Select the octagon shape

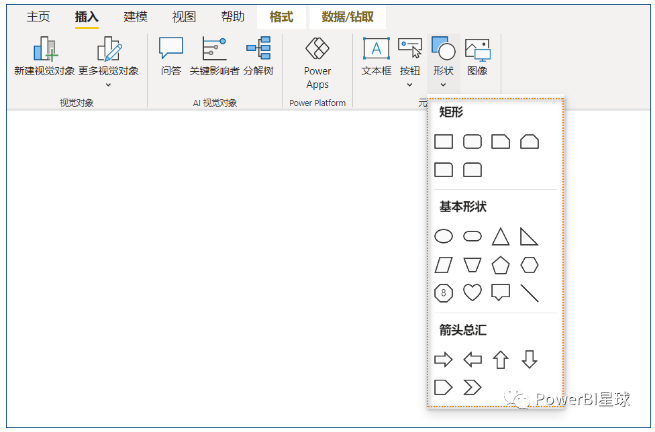pyautogui.click(x=444, y=293)
